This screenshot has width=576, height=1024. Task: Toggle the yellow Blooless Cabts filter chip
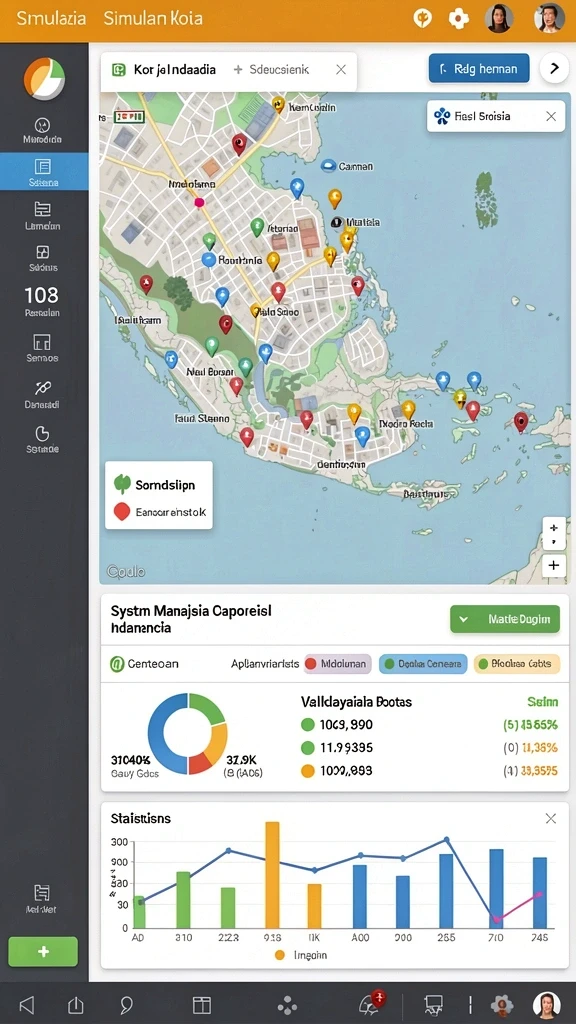(517, 664)
